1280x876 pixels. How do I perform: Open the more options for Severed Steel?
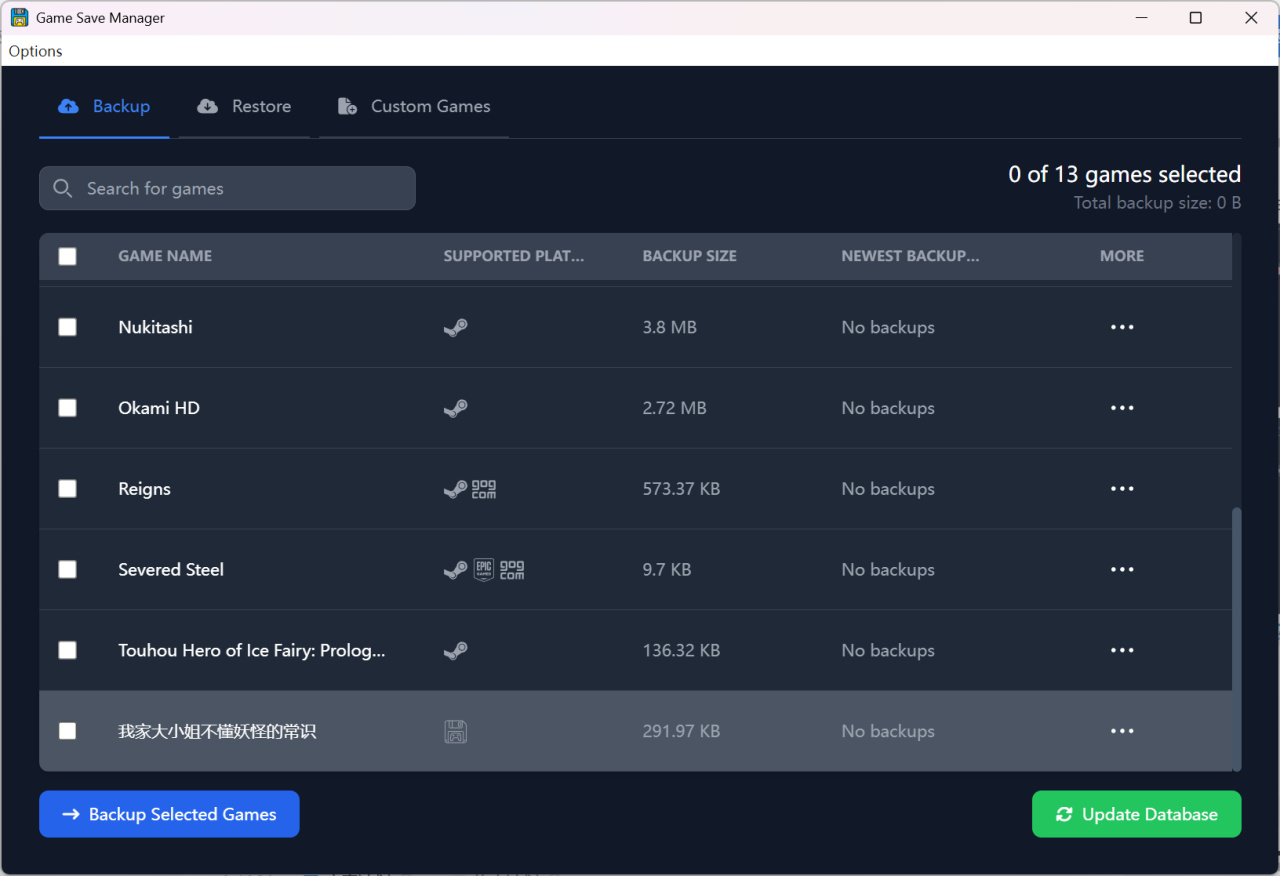coord(1122,570)
